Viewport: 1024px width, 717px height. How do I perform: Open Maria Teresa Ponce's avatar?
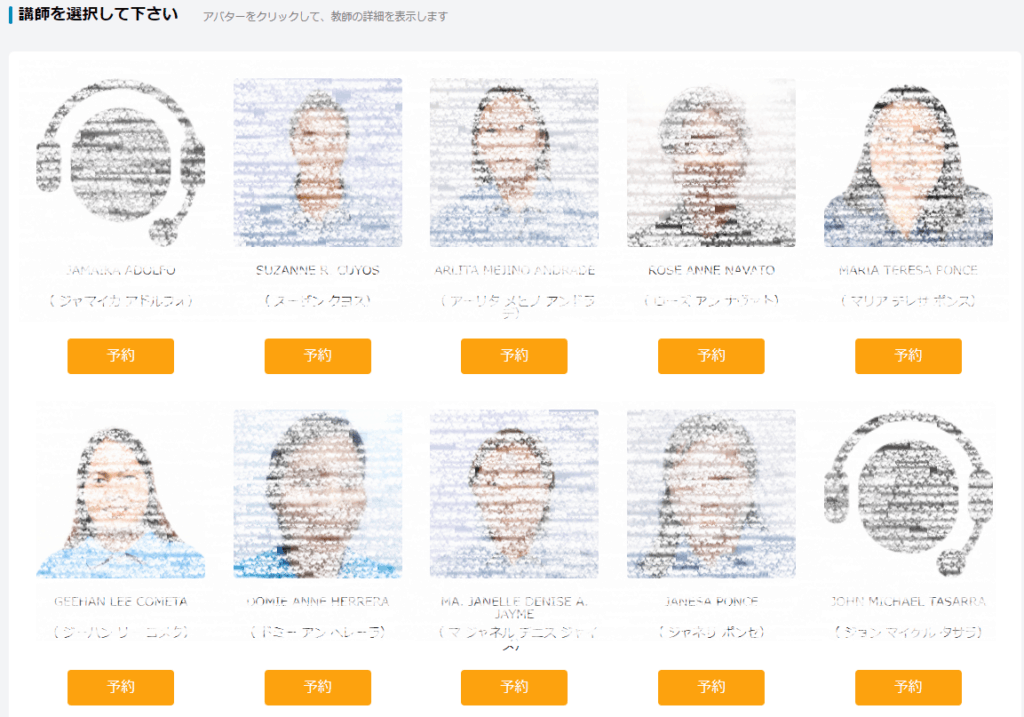click(908, 163)
